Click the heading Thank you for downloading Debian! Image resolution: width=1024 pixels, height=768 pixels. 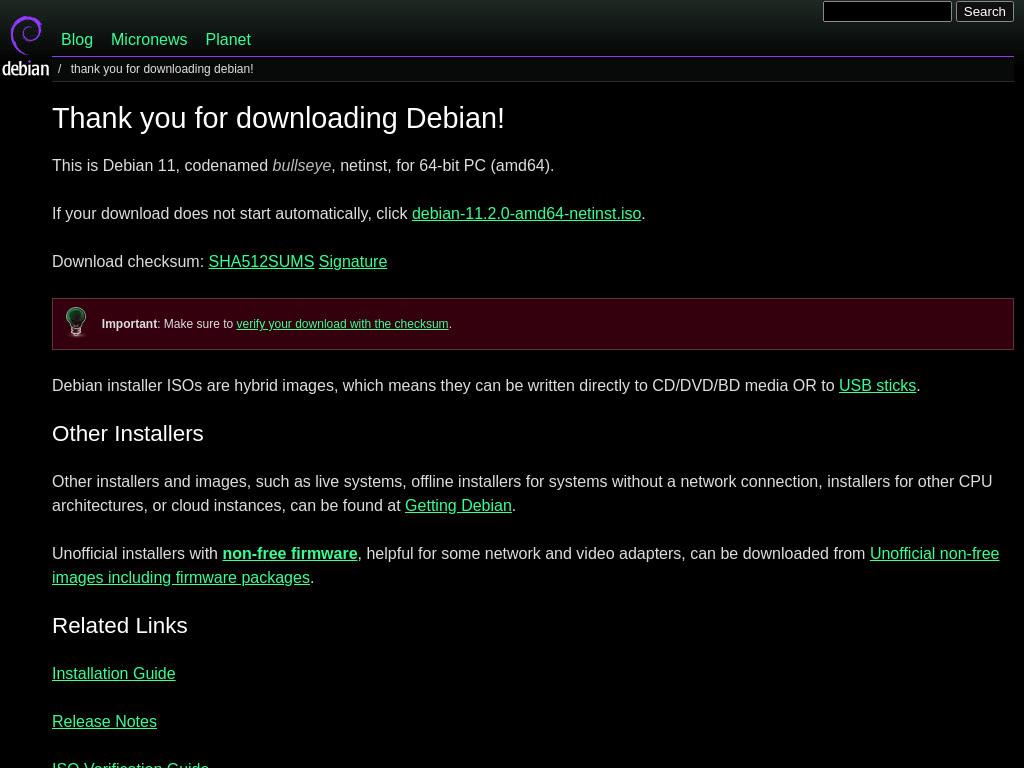point(278,119)
